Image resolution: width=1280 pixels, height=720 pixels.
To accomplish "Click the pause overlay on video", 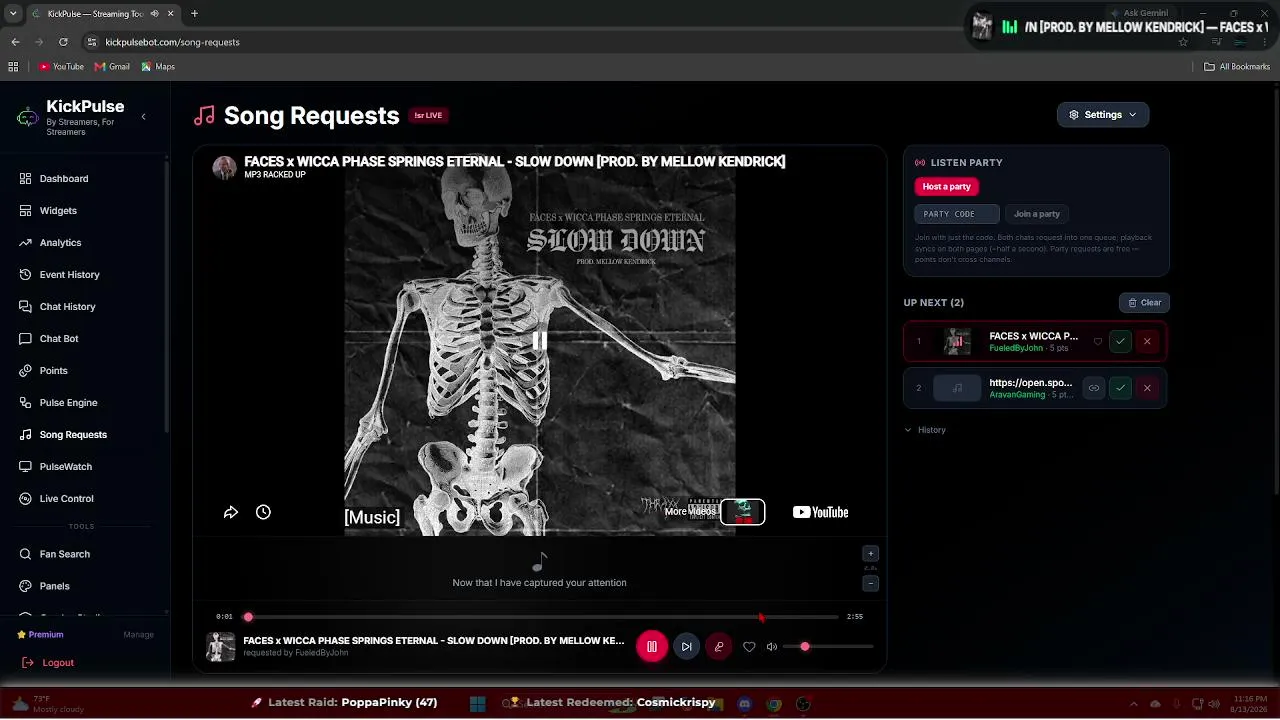I will [539, 341].
